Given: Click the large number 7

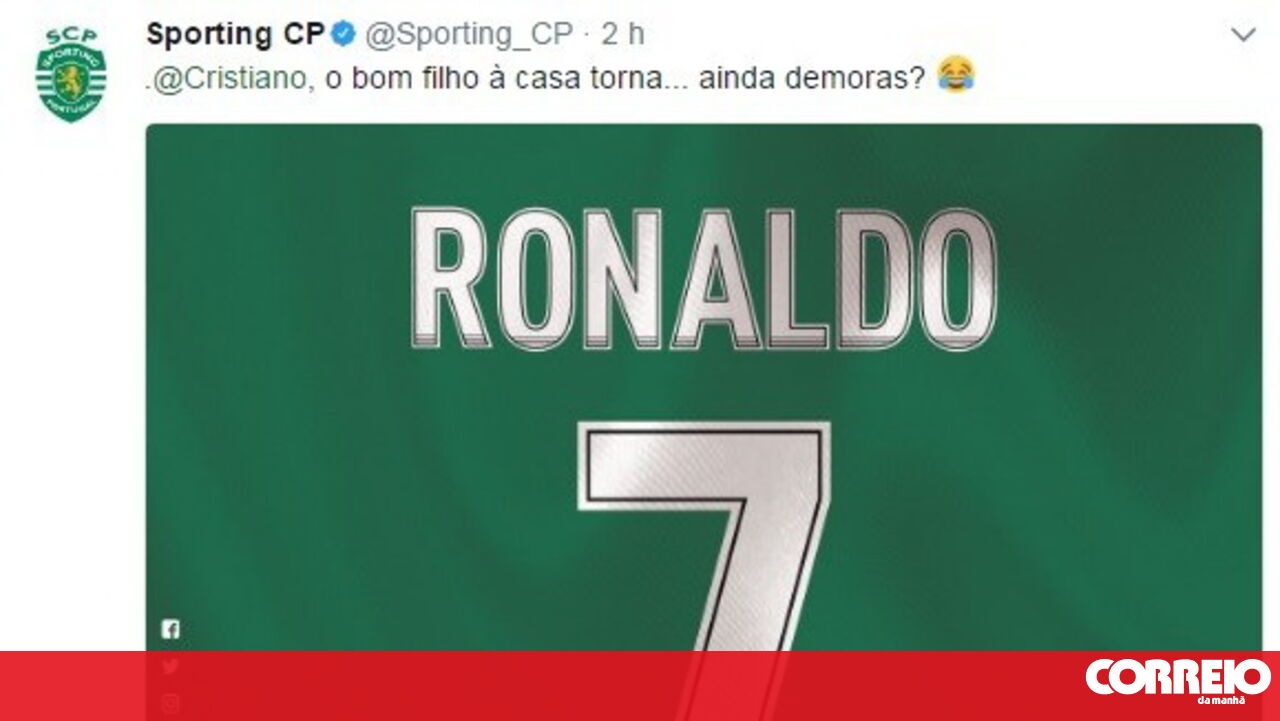Looking at the screenshot, I should click(x=704, y=536).
